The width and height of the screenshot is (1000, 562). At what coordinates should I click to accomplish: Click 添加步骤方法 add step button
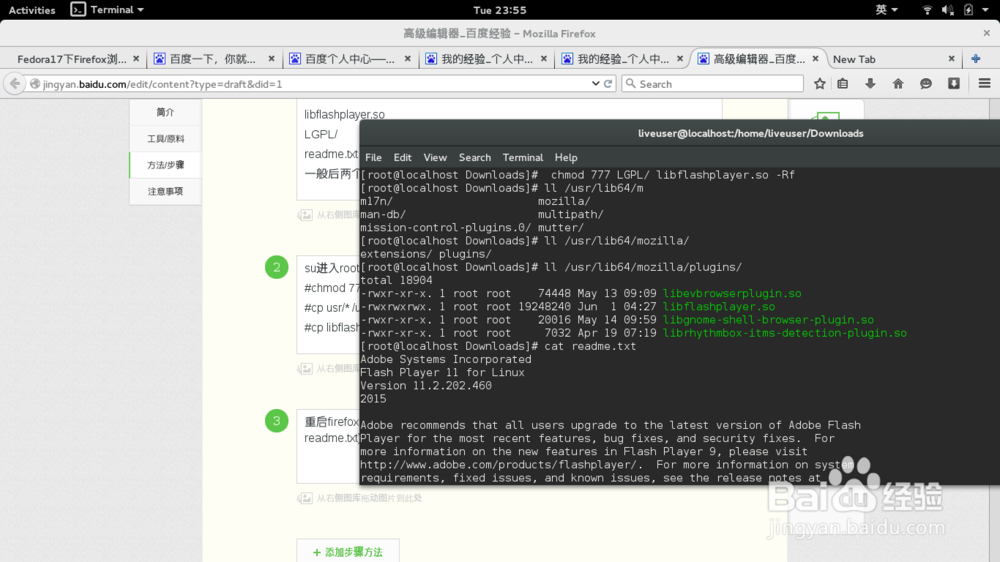(x=348, y=551)
